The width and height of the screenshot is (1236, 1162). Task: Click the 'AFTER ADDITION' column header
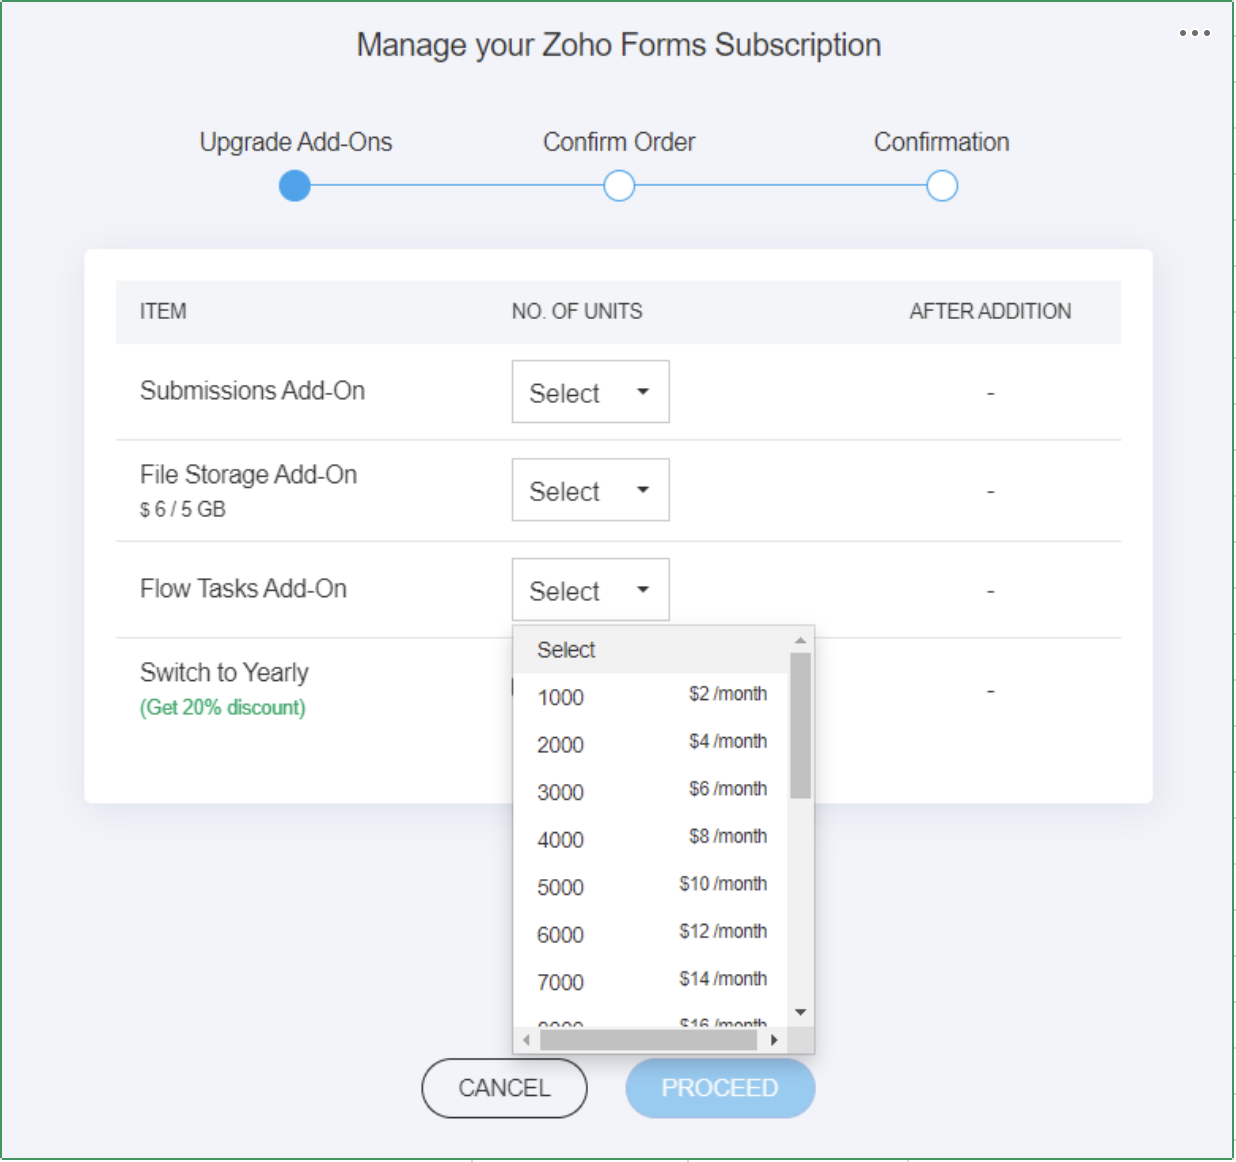[x=990, y=311]
